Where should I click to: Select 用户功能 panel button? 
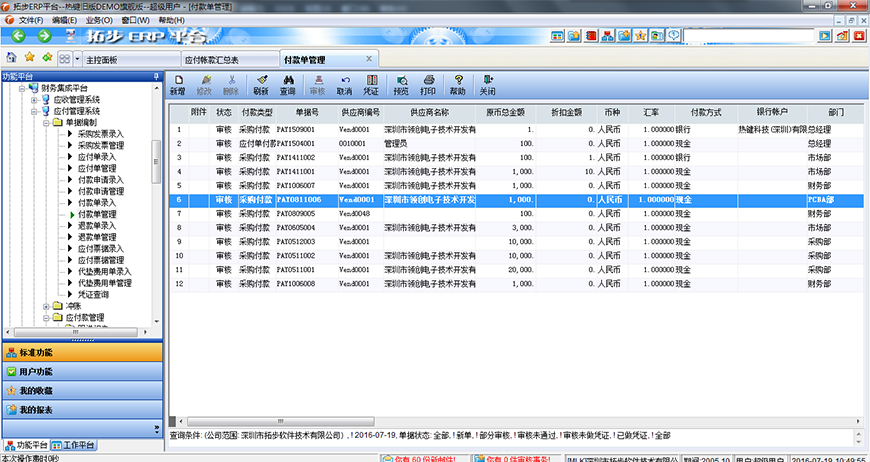[36, 372]
